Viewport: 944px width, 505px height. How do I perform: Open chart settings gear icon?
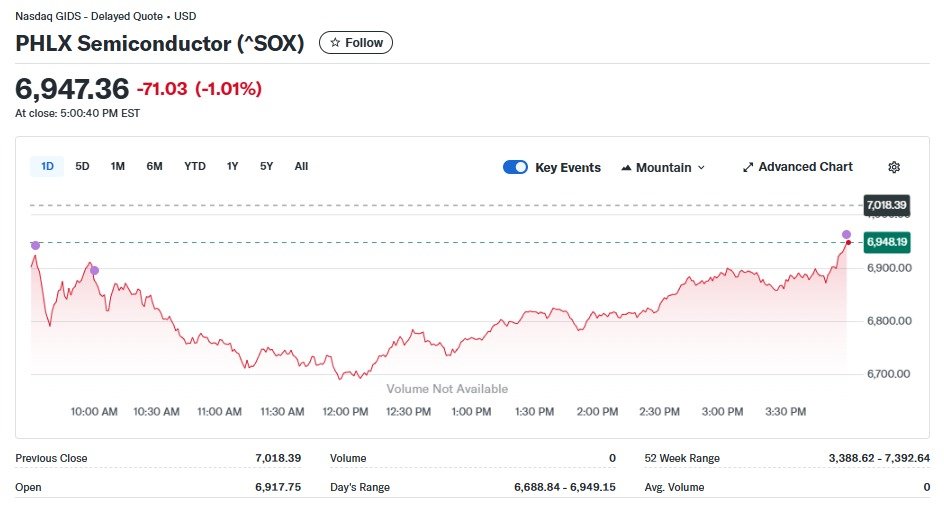894,167
